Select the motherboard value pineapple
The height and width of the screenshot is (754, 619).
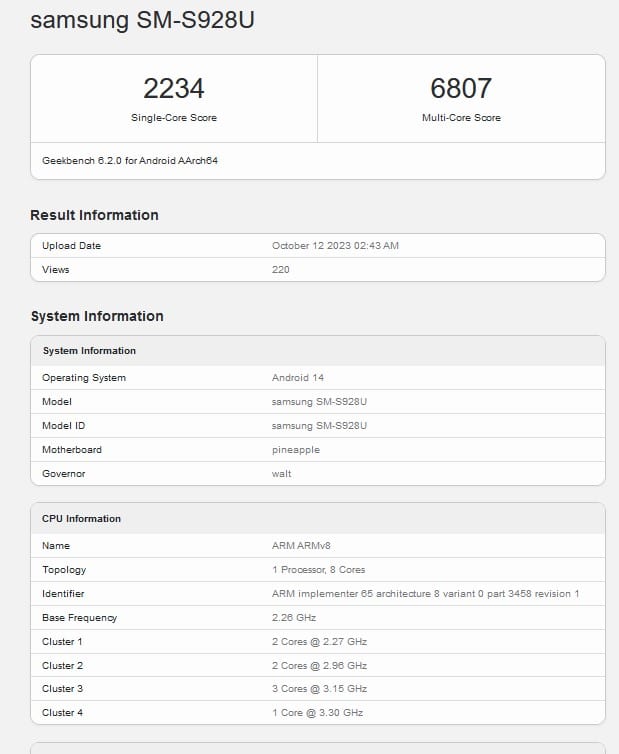pyautogui.click(x=296, y=450)
